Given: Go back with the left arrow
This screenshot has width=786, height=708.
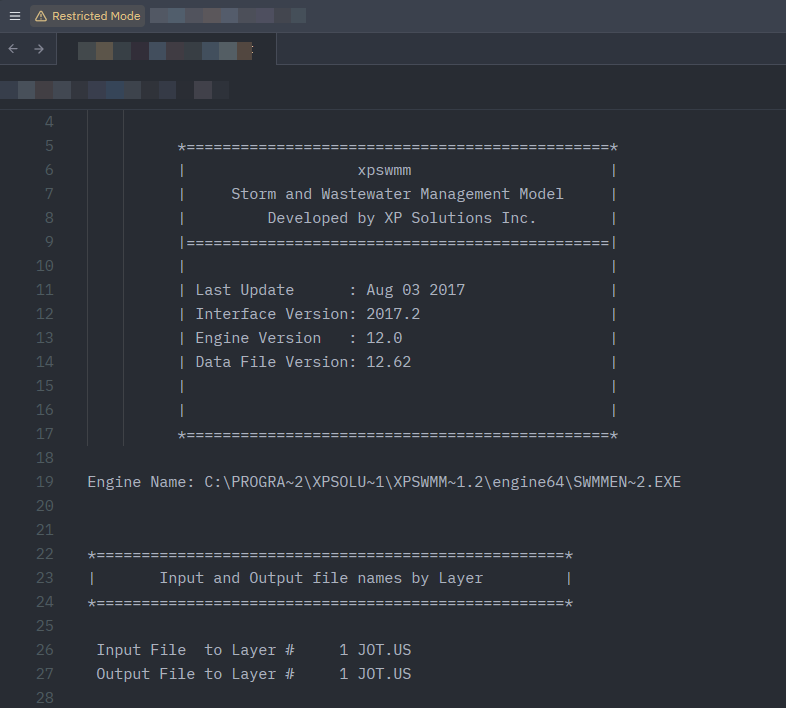Looking at the screenshot, I should click(13, 49).
